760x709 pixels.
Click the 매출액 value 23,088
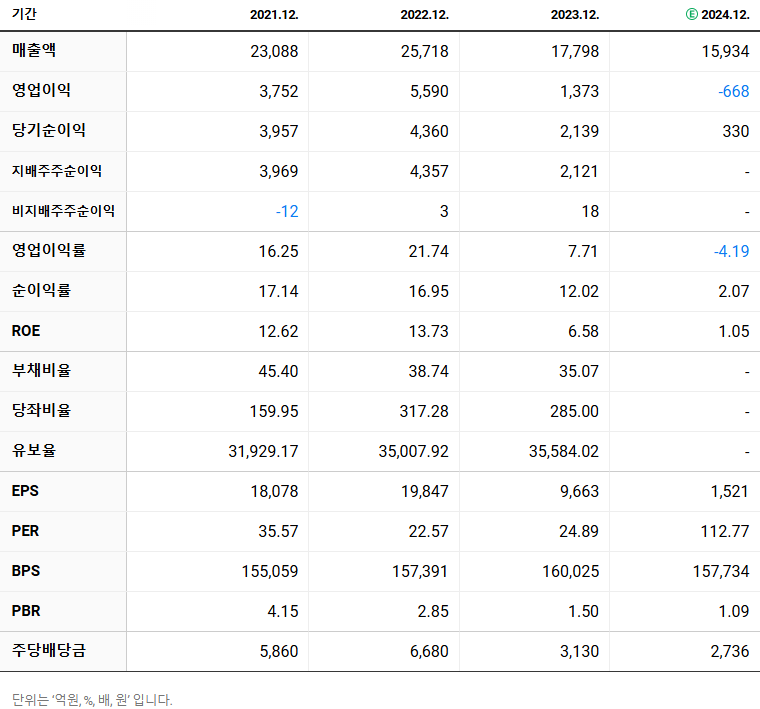pyautogui.click(x=274, y=51)
